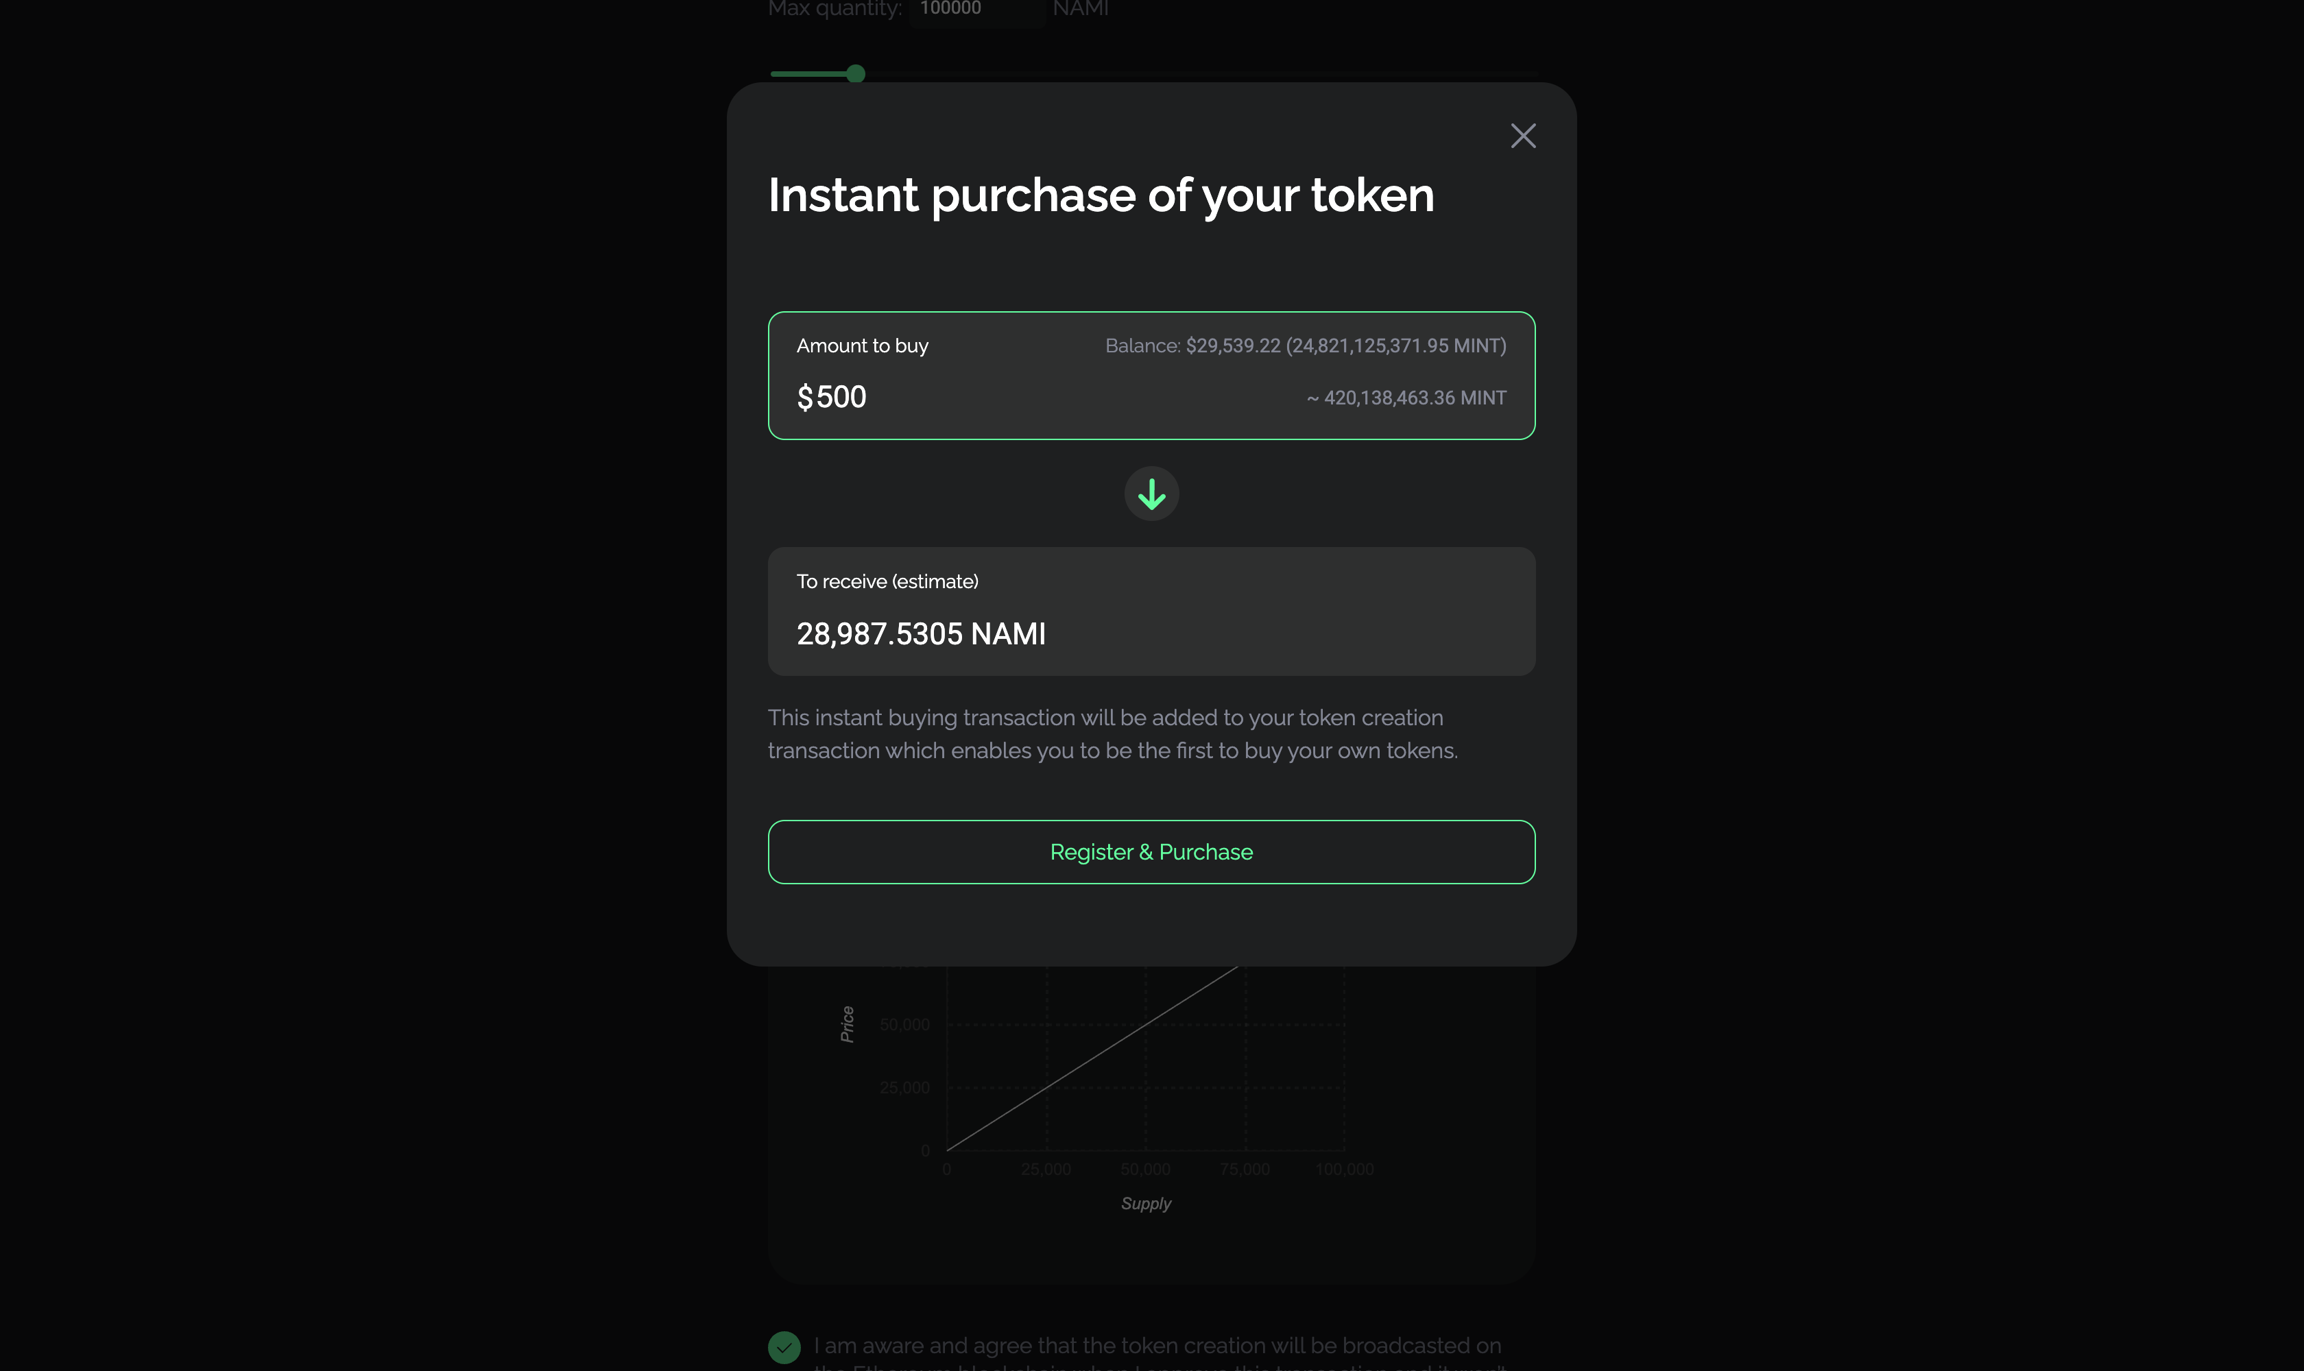Toggle the token creation agreement checkbox
The width and height of the screenshot is (2304, 1371).
[784, 1346]
